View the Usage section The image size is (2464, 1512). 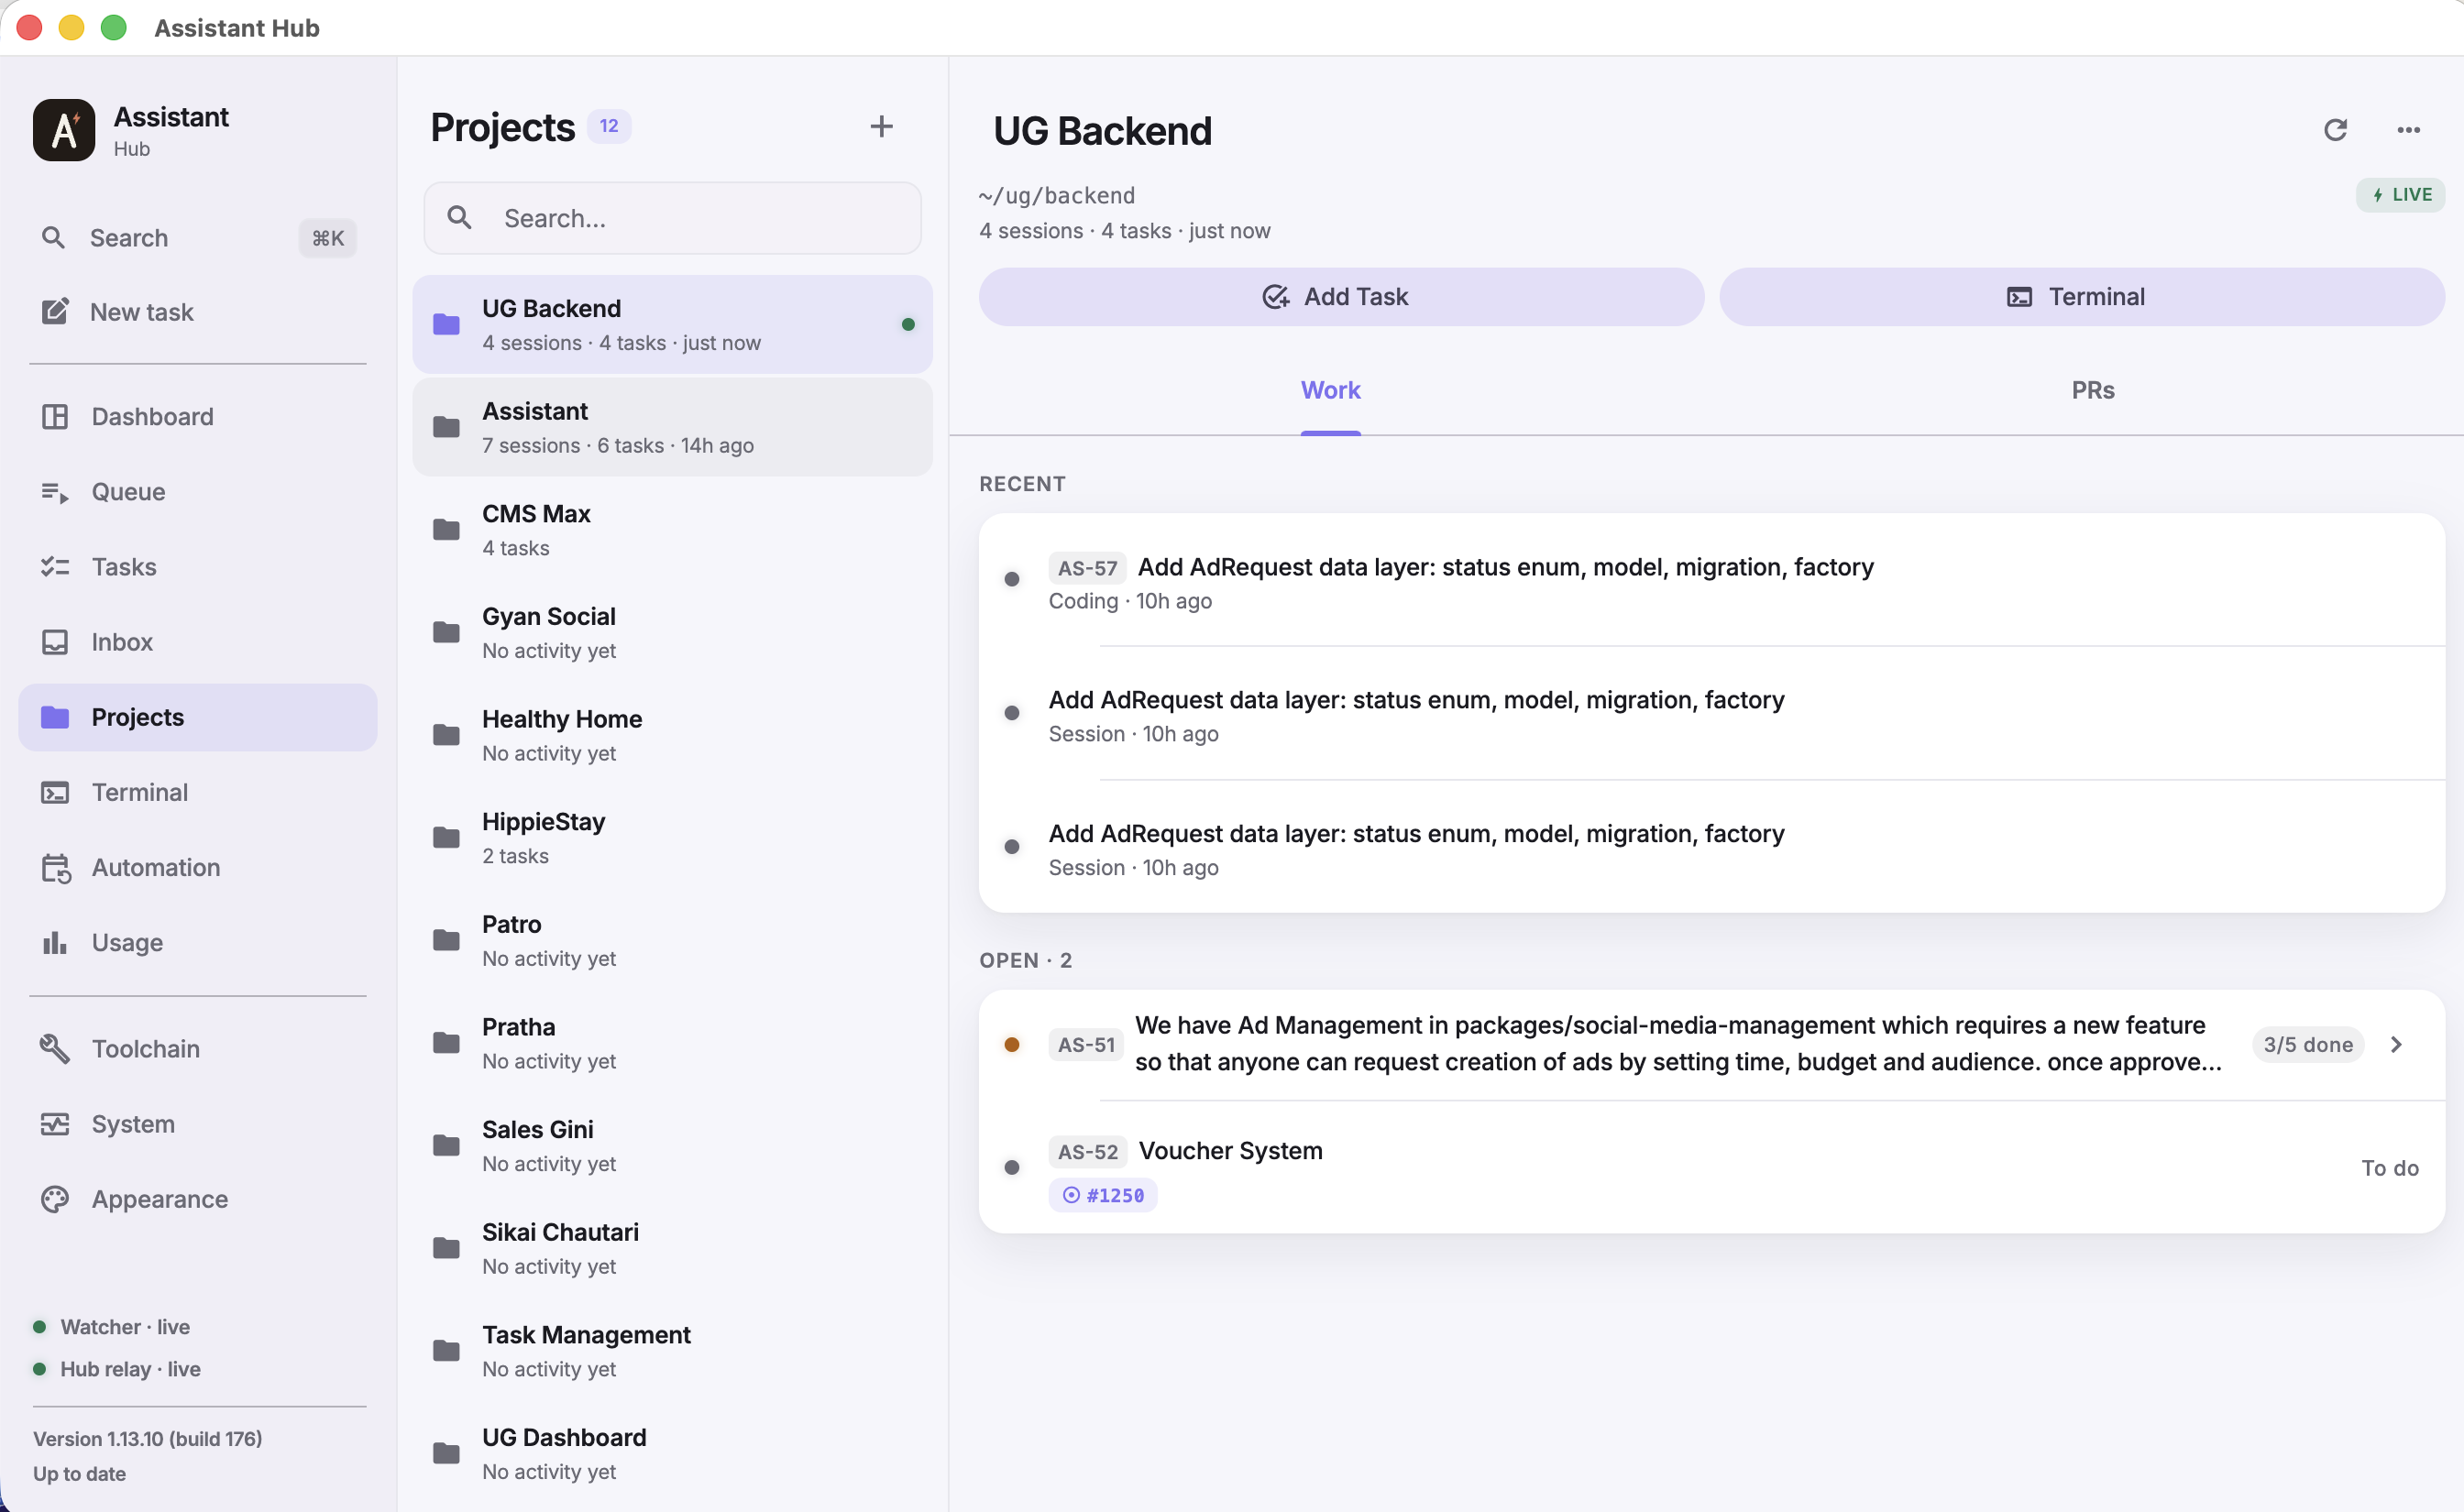197,942
